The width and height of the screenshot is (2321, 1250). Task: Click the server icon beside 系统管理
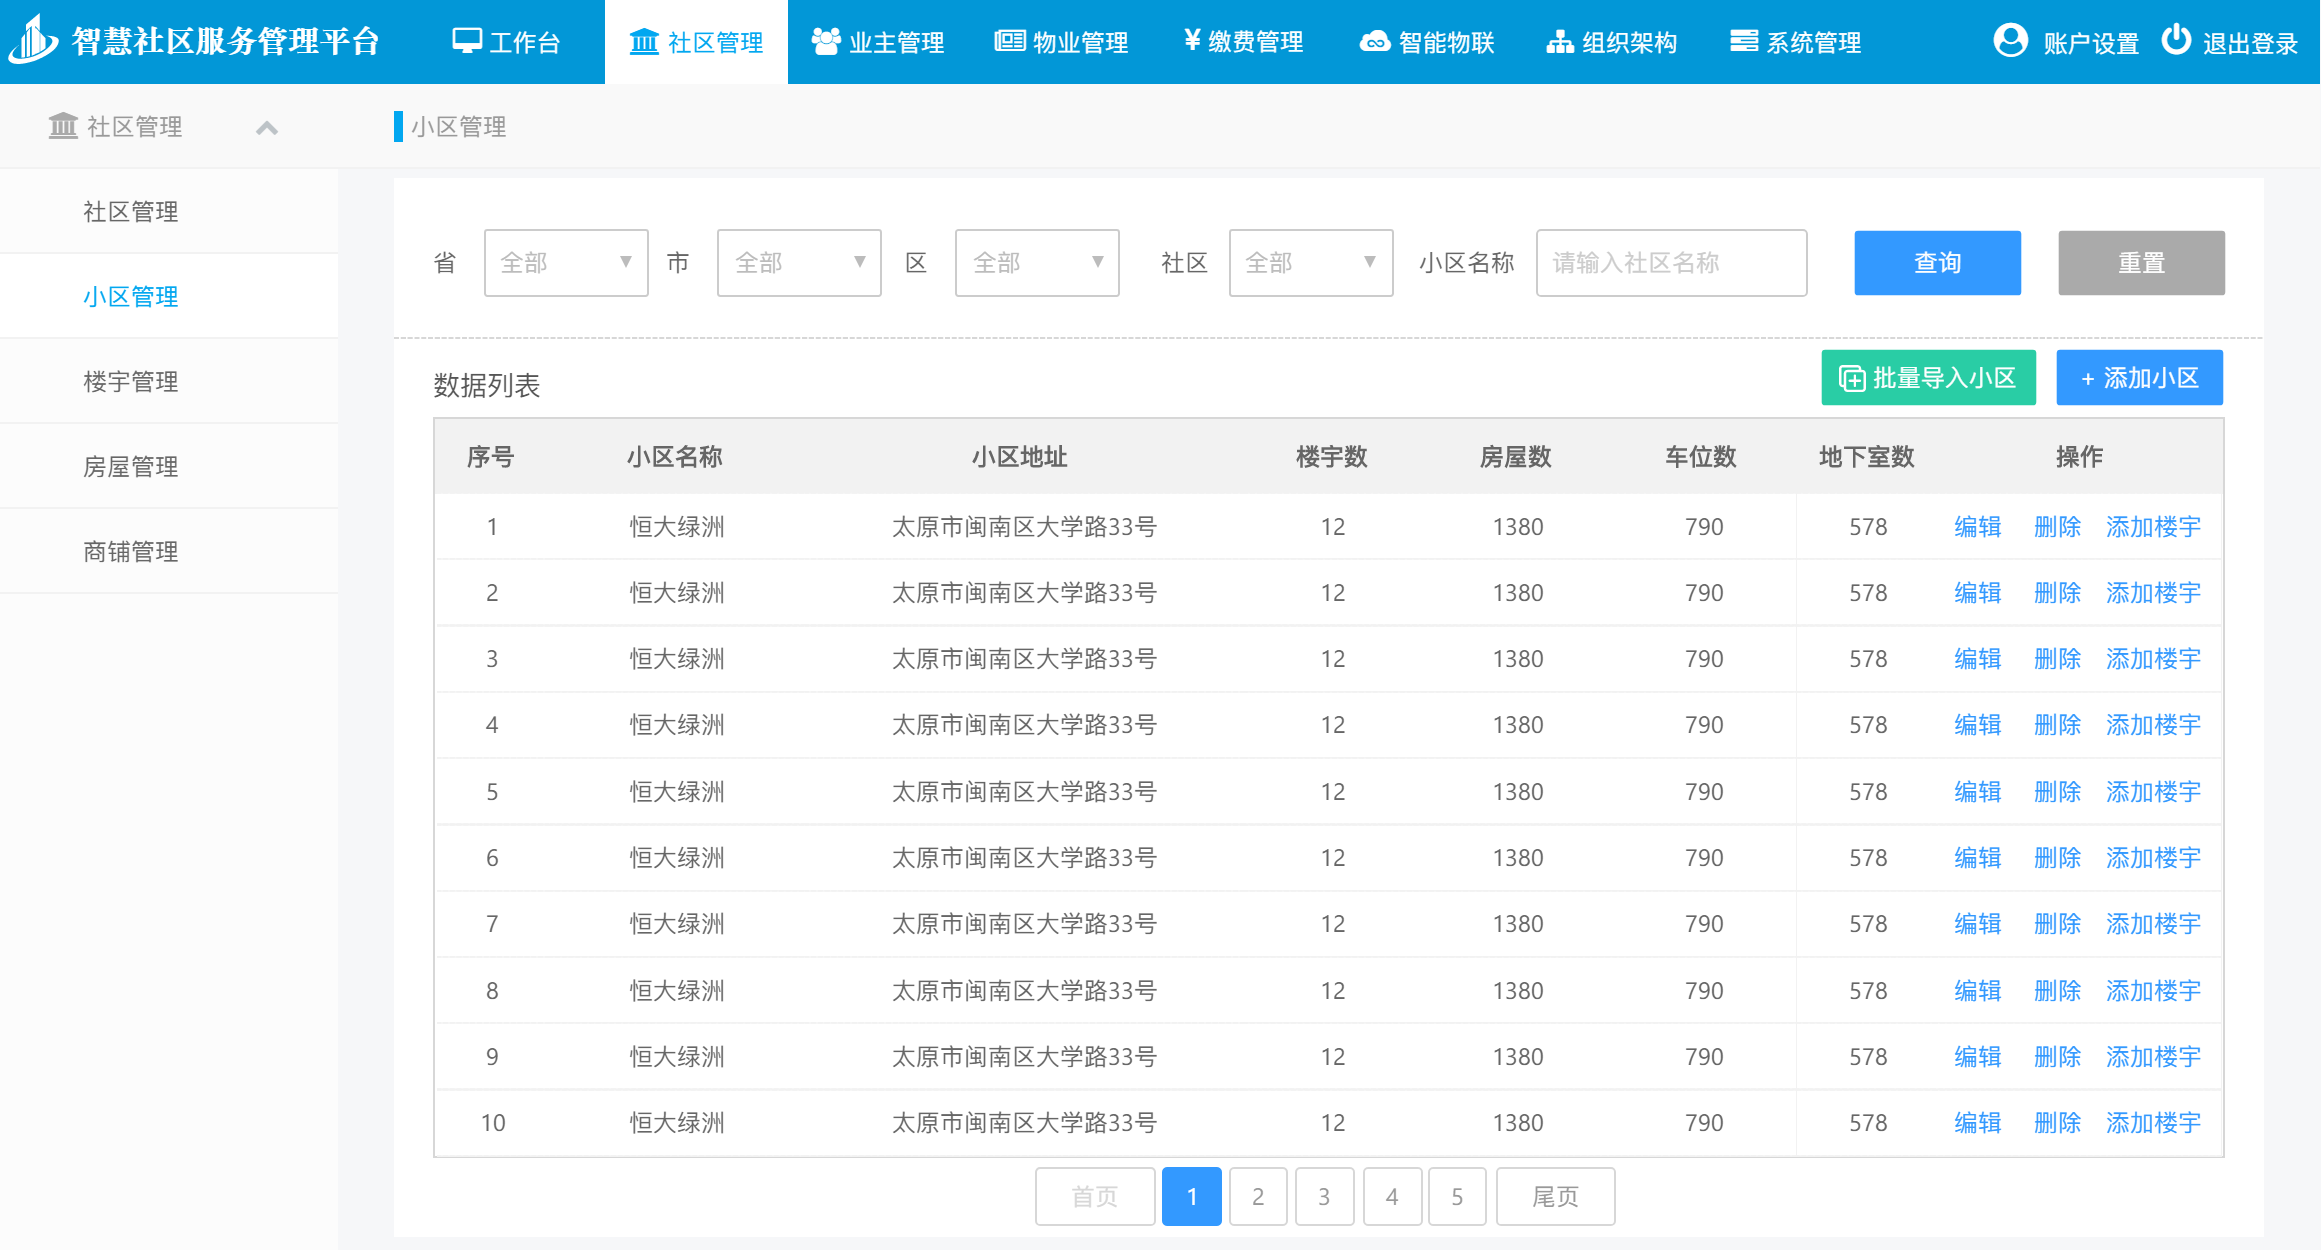[1744, 41]
